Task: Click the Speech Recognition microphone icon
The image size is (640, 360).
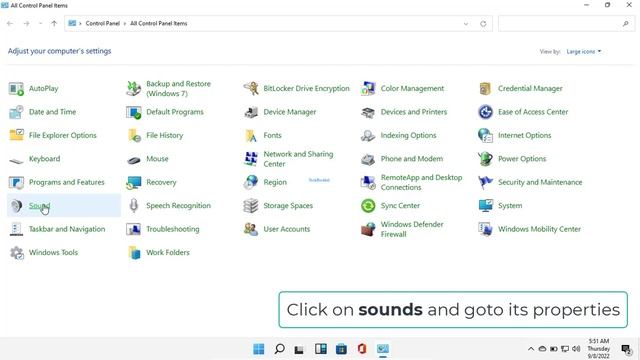Action: pos(133,206)
